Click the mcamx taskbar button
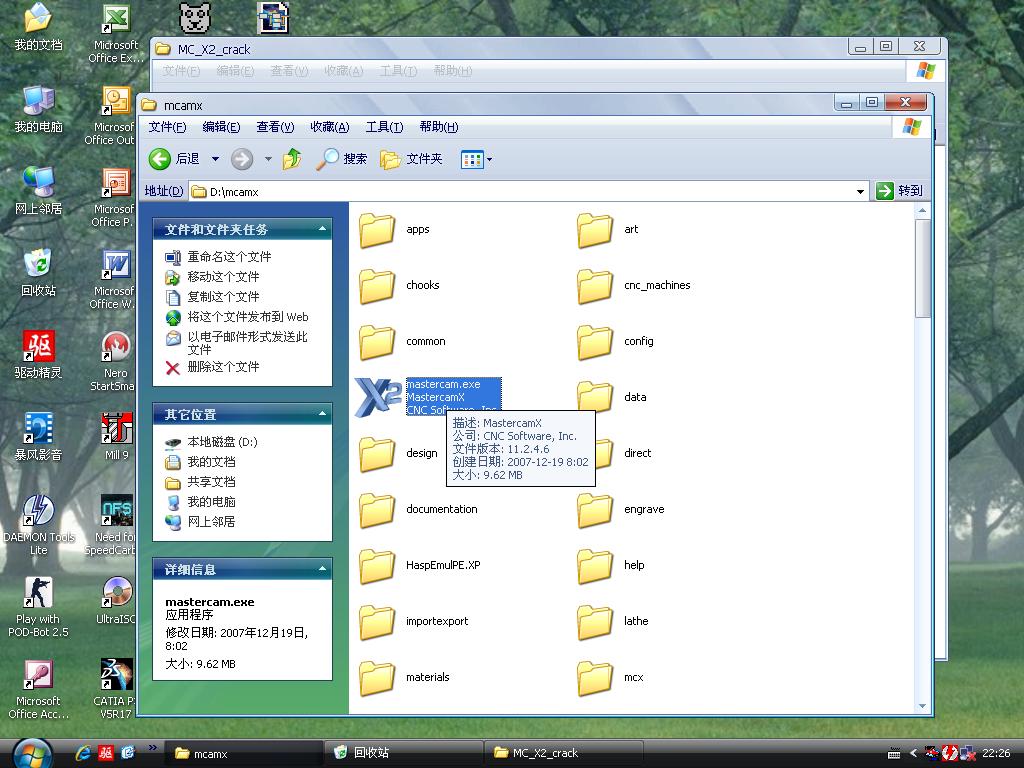This screenshot has width=1024, height=768. click(x=243, y=753)
